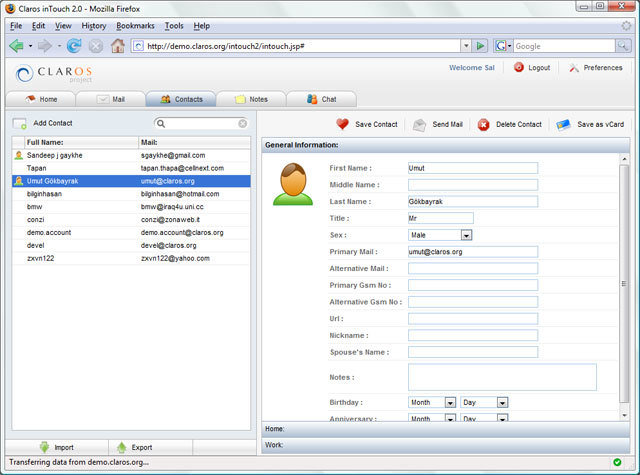Click the person icon beside Umut Gökbayrak

pos(19,181)
